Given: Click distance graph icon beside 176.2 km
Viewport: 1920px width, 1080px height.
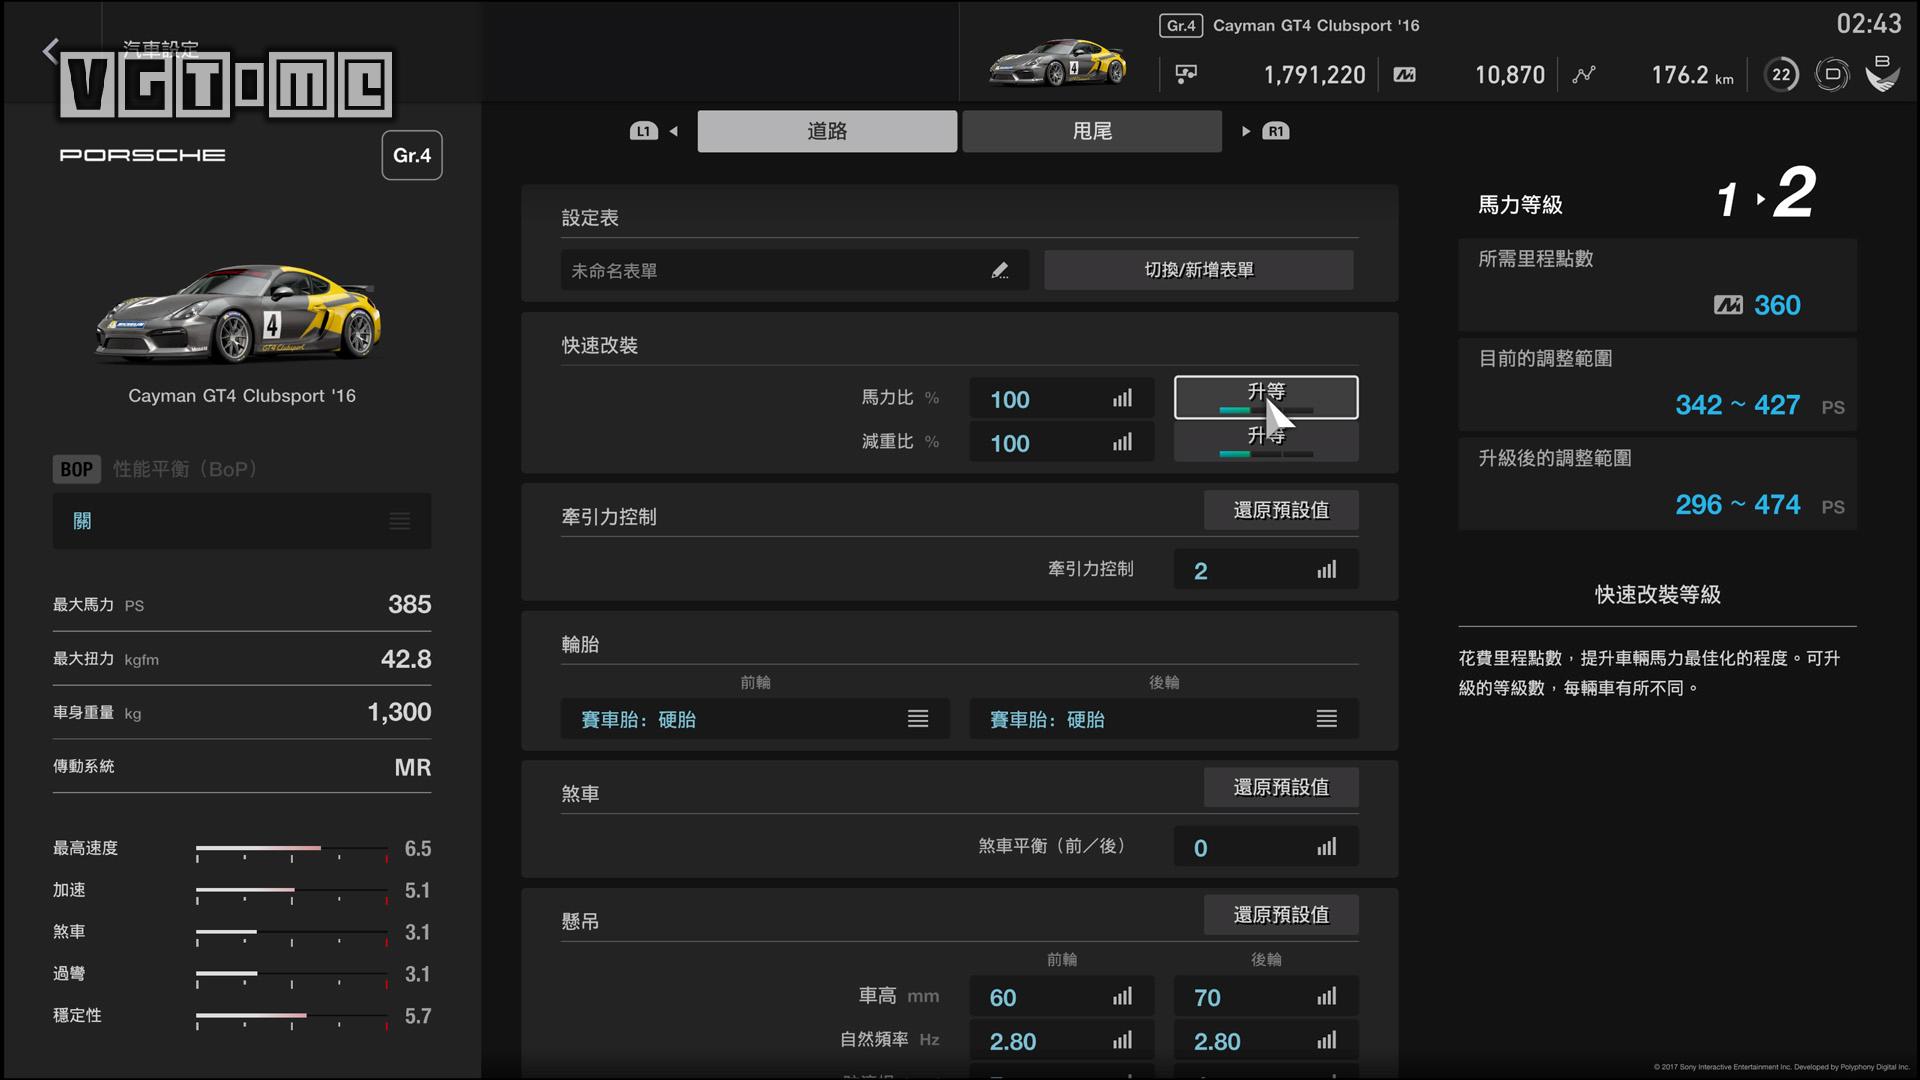Looking at the screenshot, I should (x=1584, y=74).
